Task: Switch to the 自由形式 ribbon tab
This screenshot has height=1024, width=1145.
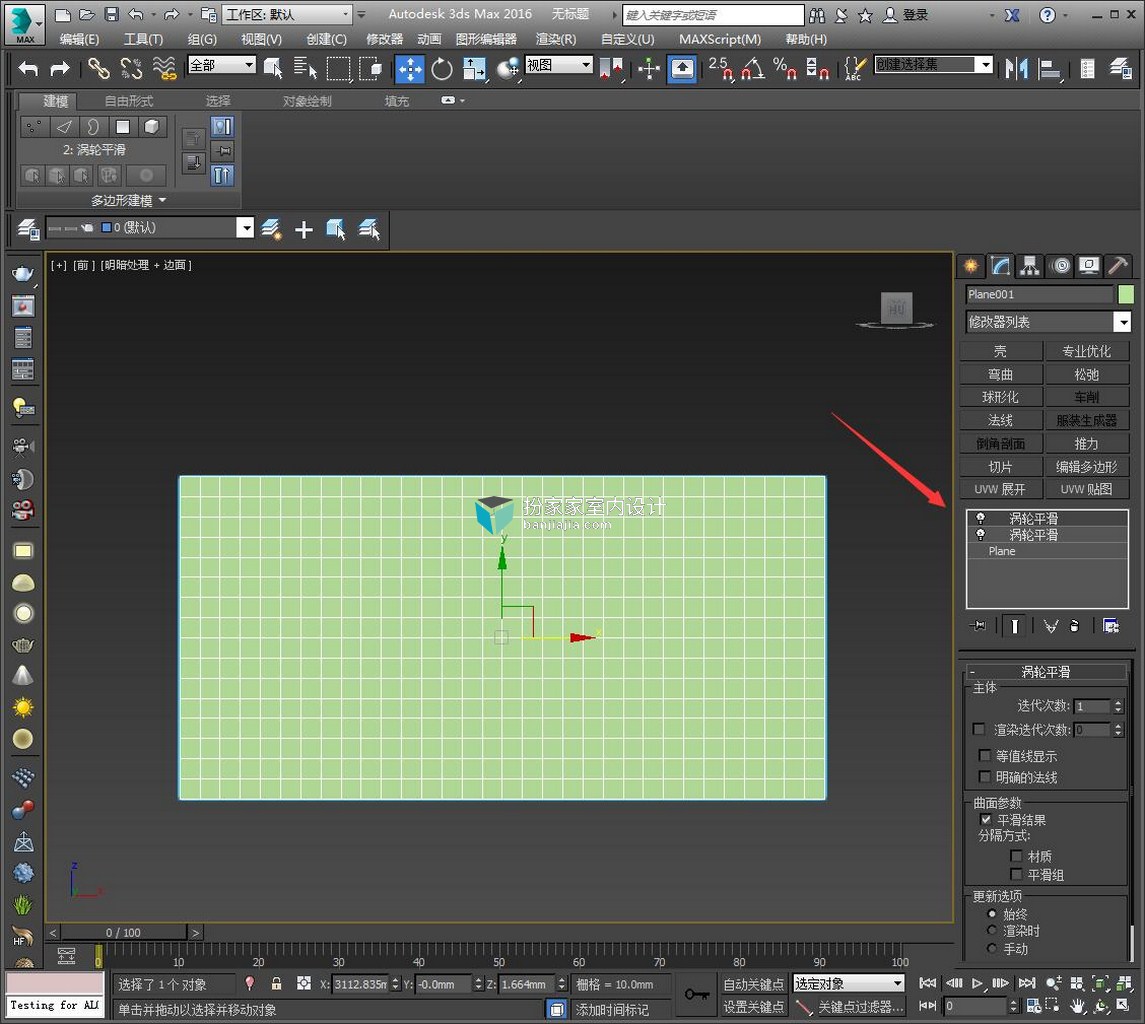Action: (129, 101)
